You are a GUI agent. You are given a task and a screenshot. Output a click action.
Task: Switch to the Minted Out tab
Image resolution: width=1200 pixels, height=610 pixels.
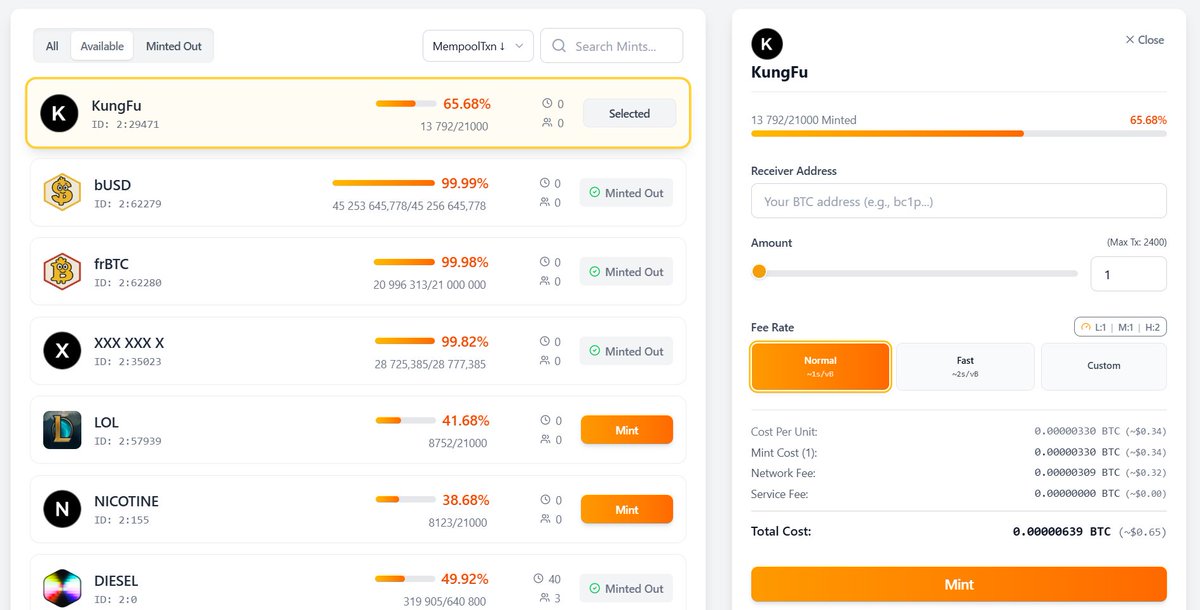174,46
